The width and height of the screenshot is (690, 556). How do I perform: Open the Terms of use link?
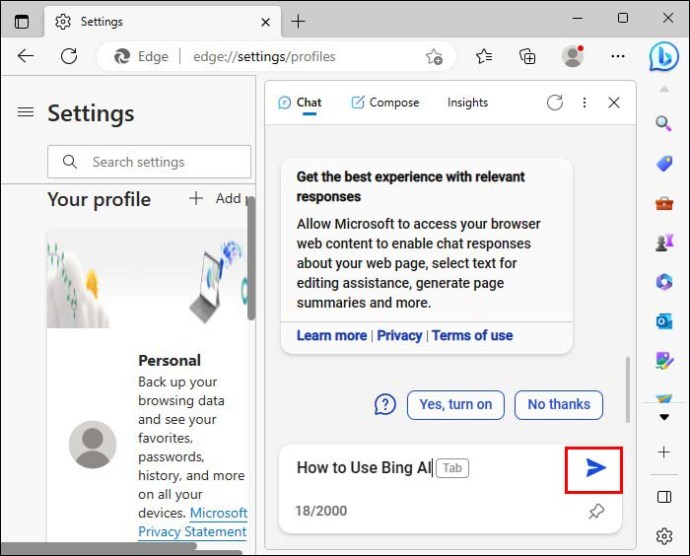[472, 335]
